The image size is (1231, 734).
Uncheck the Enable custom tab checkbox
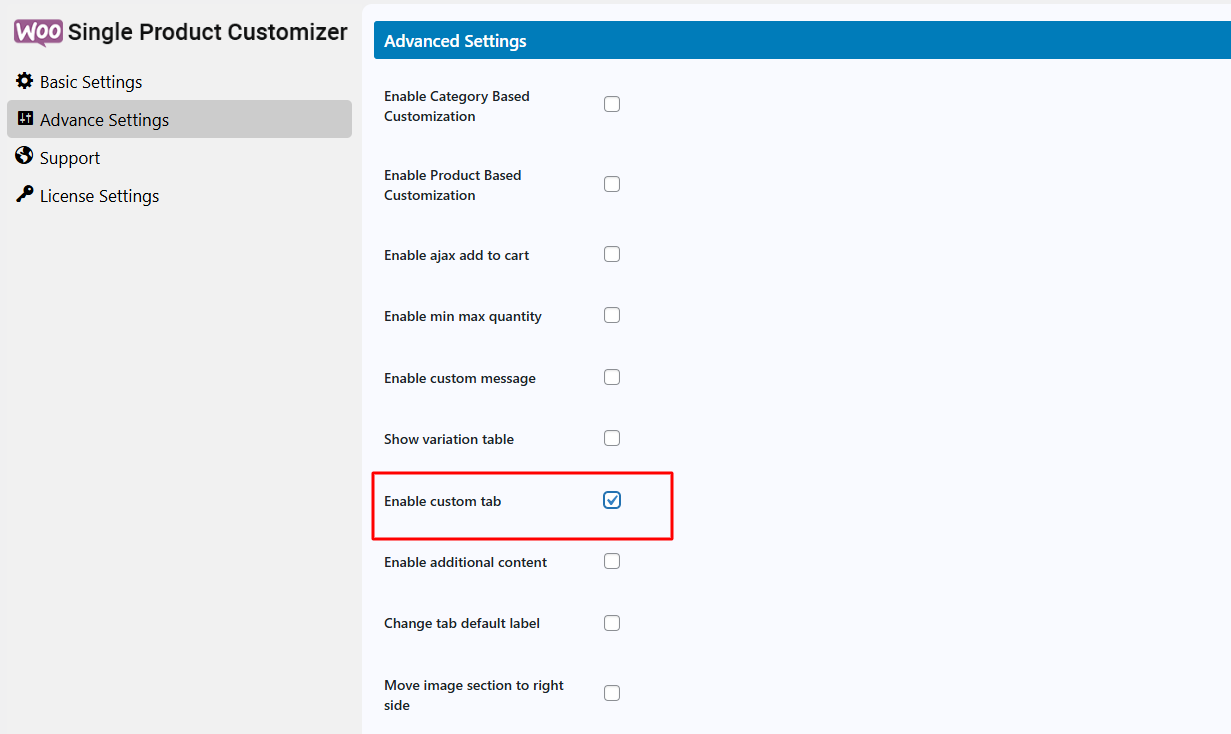(612, 500)
